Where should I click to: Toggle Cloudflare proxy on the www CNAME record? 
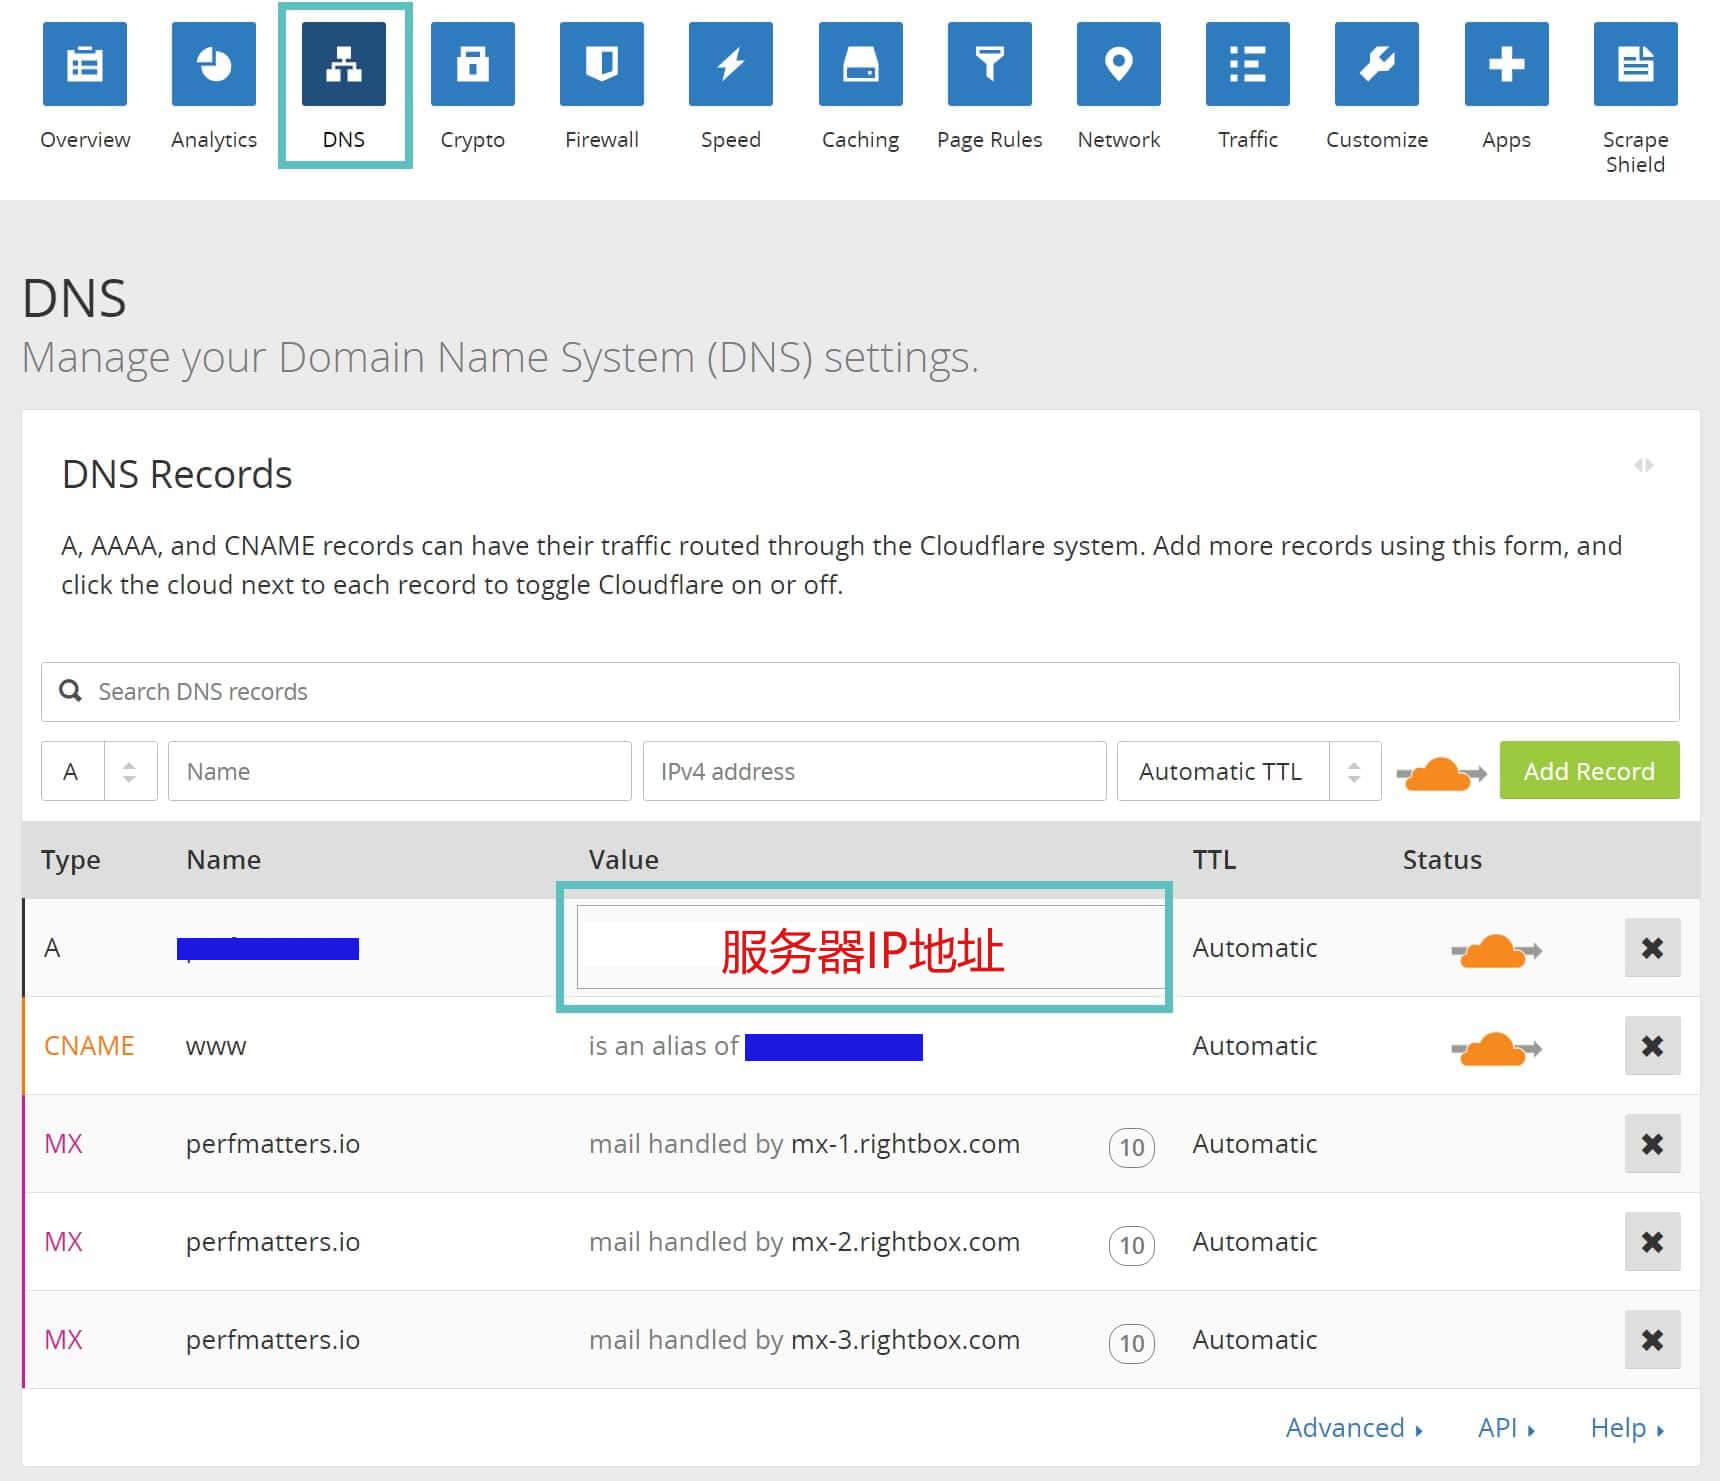[1495, 1046]
